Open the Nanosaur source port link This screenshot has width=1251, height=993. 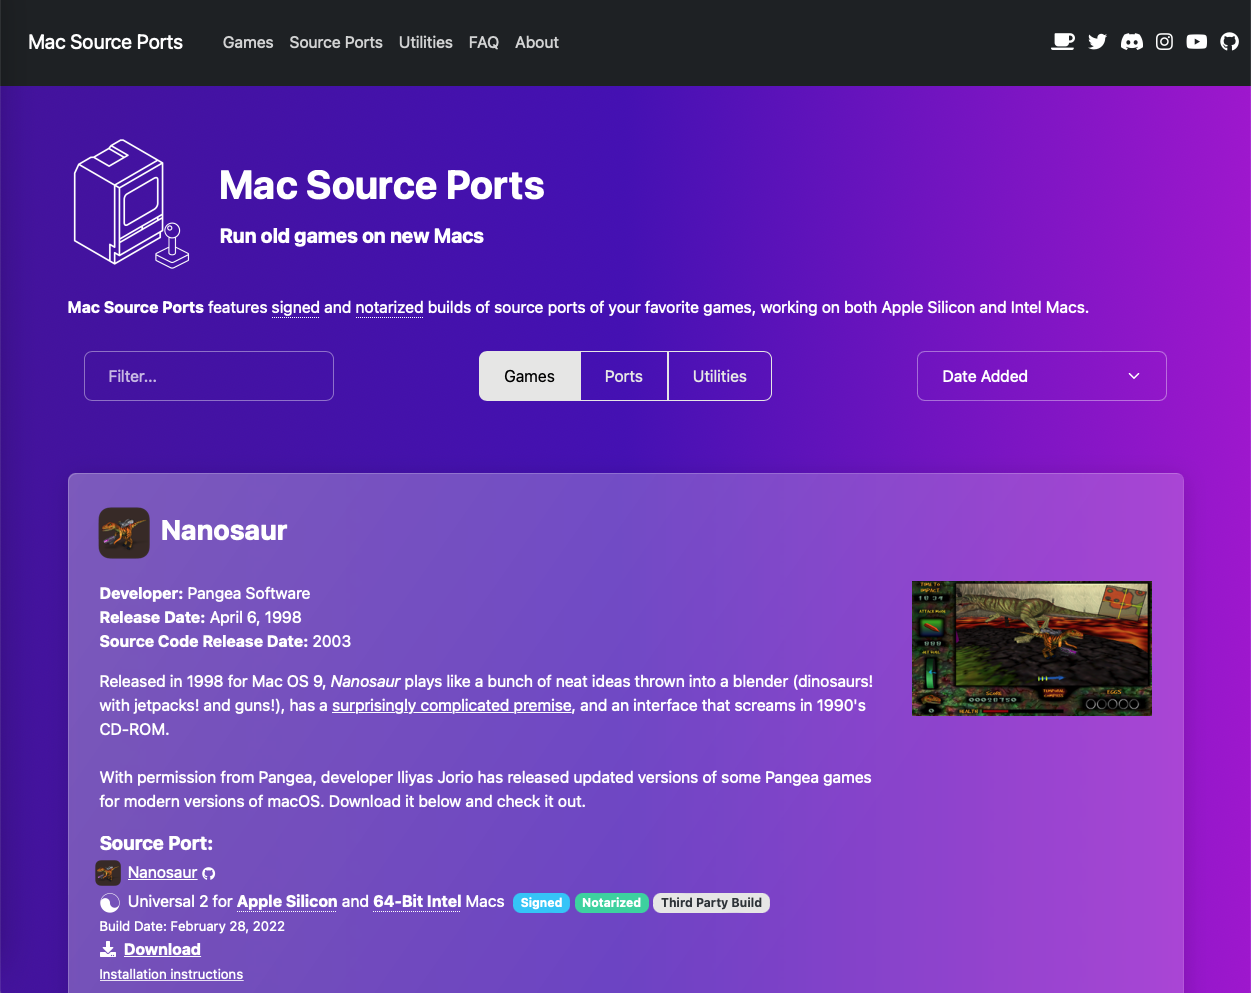[x=162, y=872]
